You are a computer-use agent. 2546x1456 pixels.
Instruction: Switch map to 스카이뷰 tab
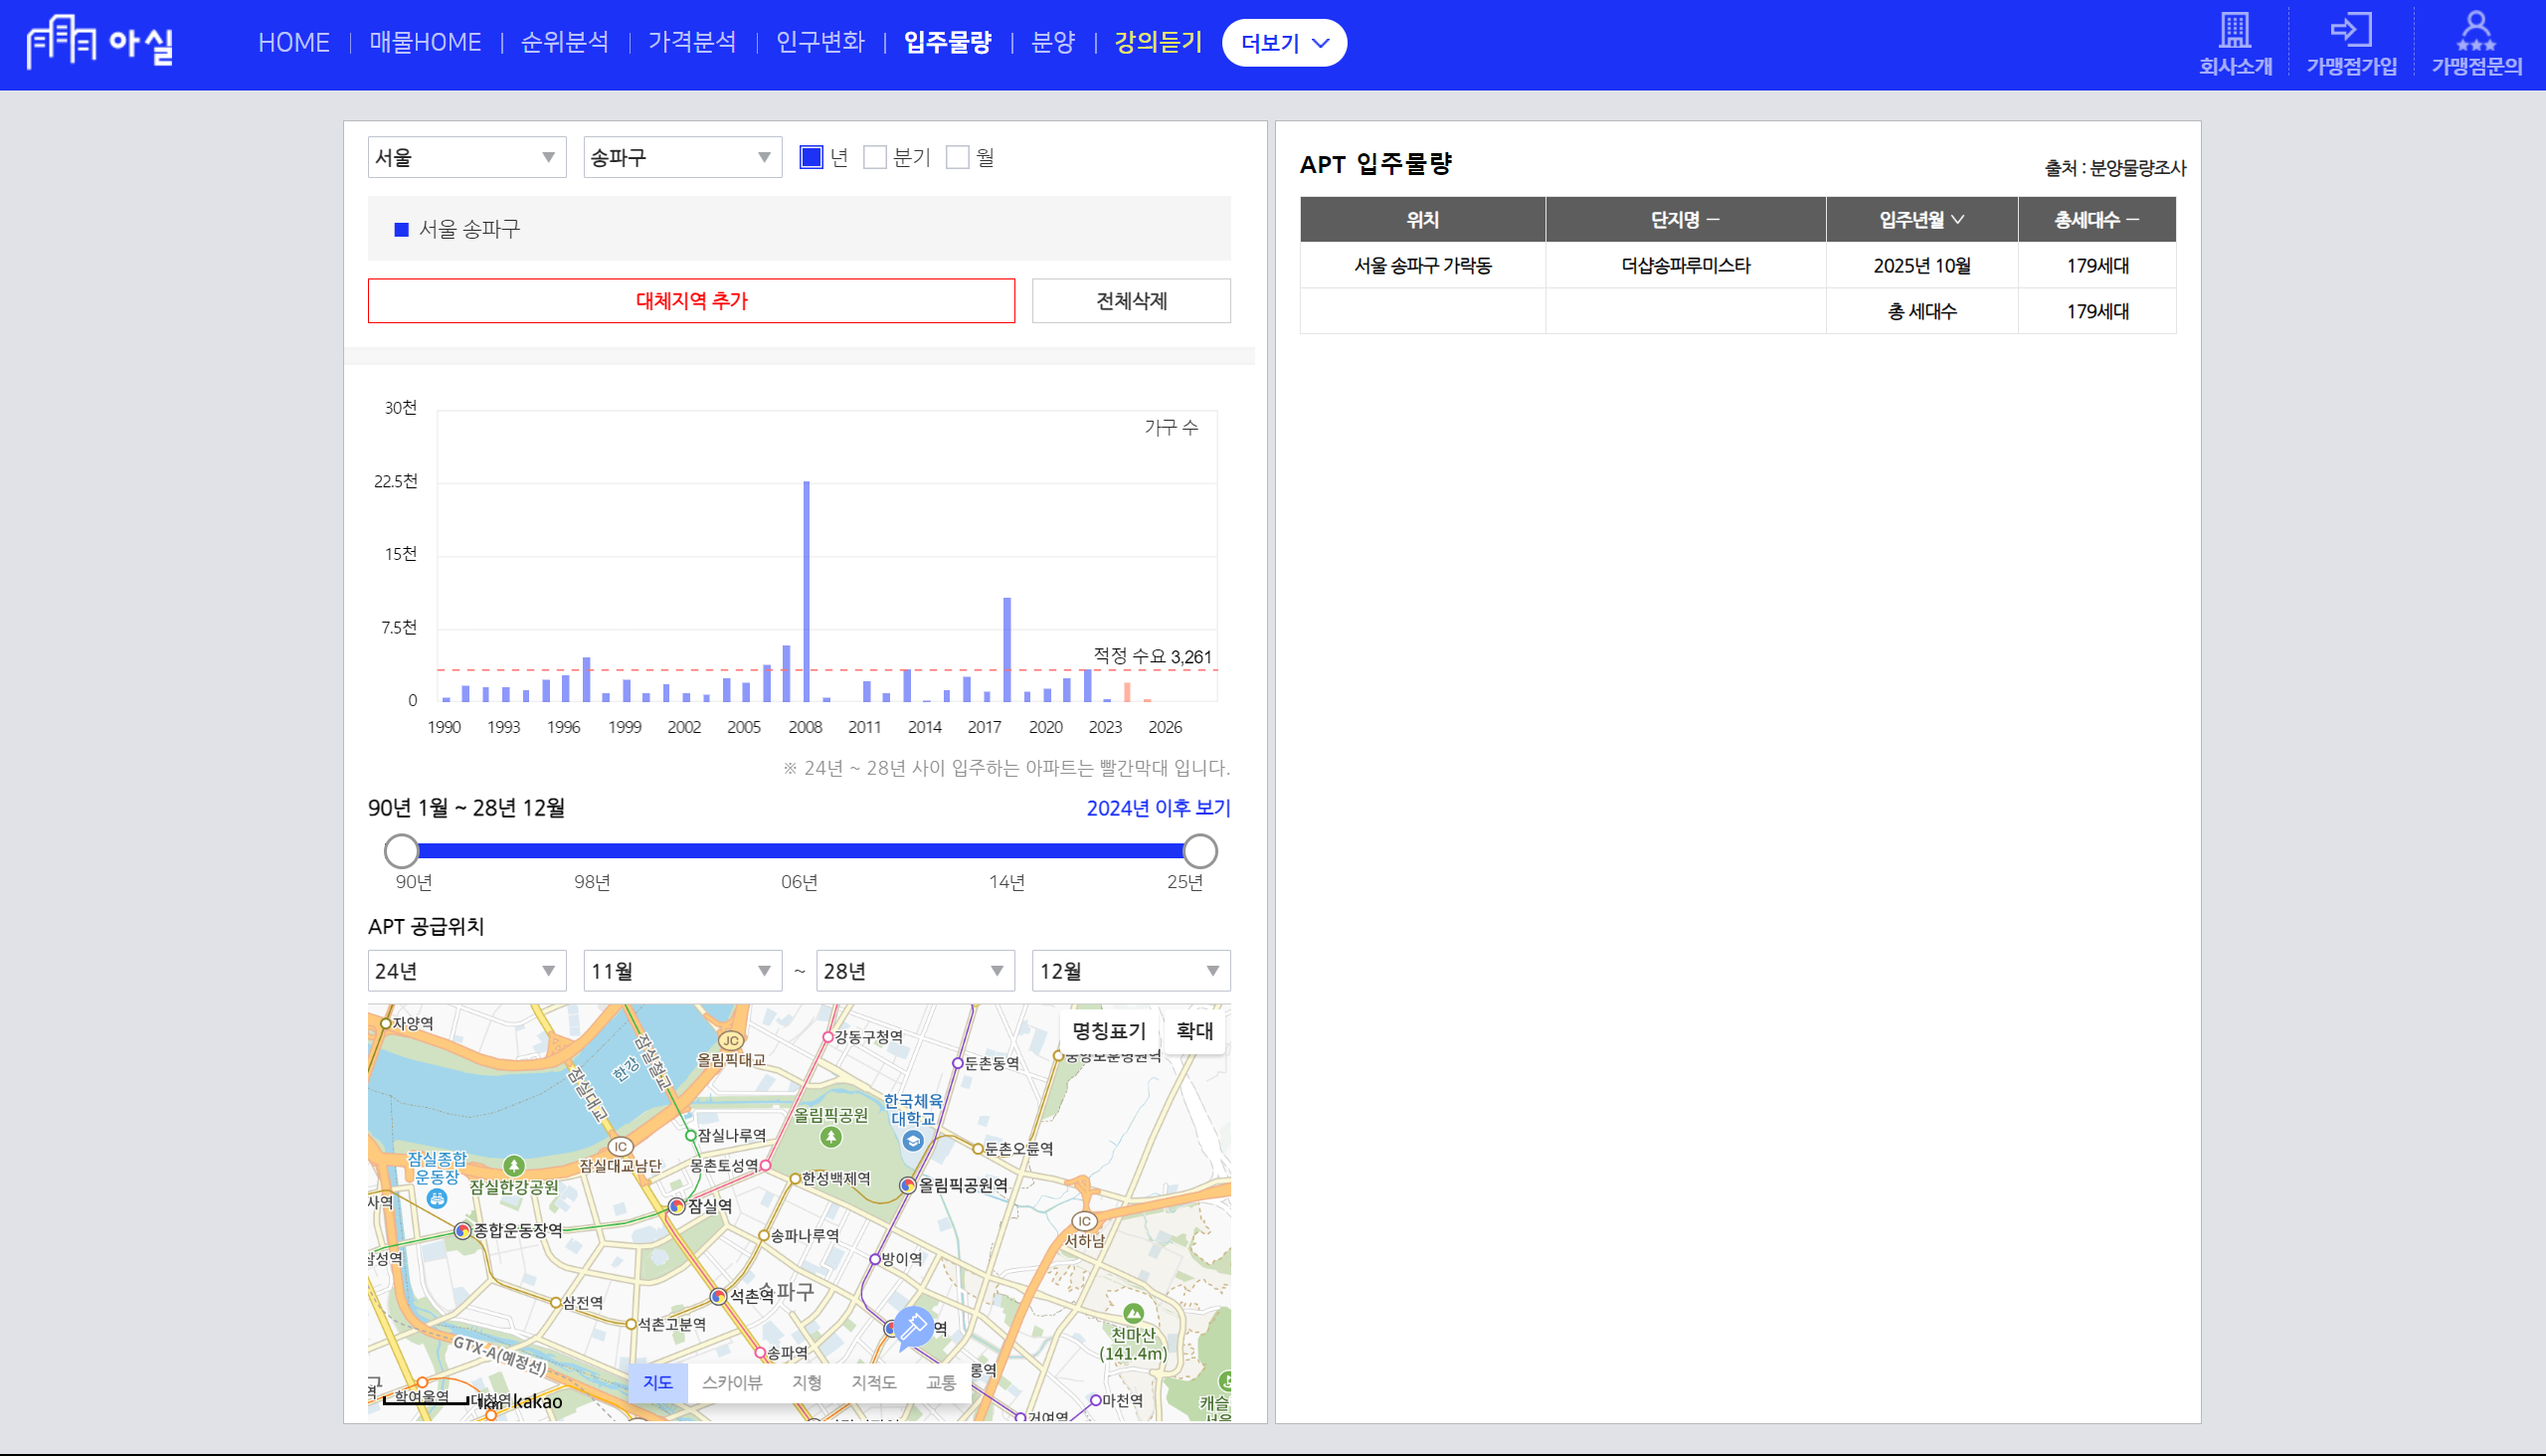731,1382
